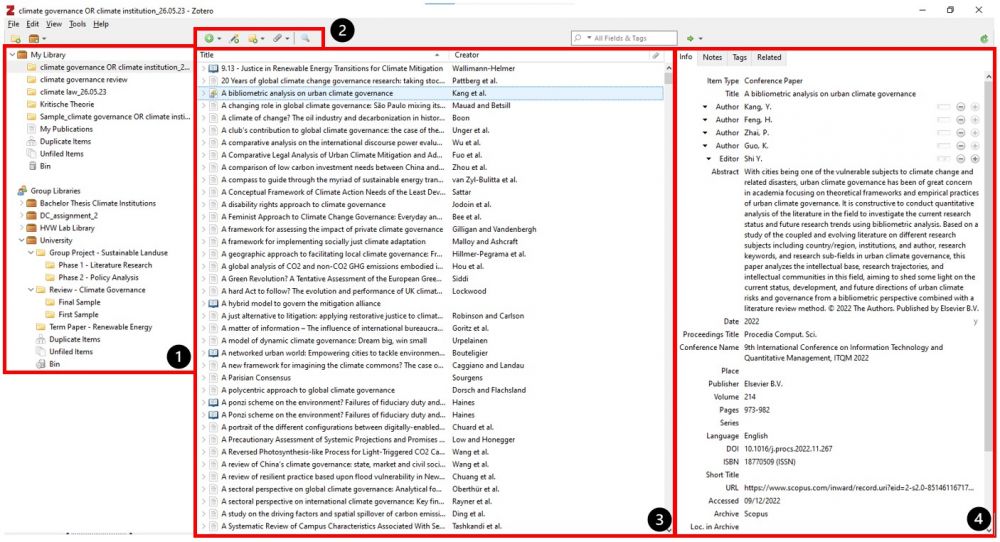The image size is (1000, 542).
Task: Add creator after Kang, Y. with plus button
Action: (974, 107)
